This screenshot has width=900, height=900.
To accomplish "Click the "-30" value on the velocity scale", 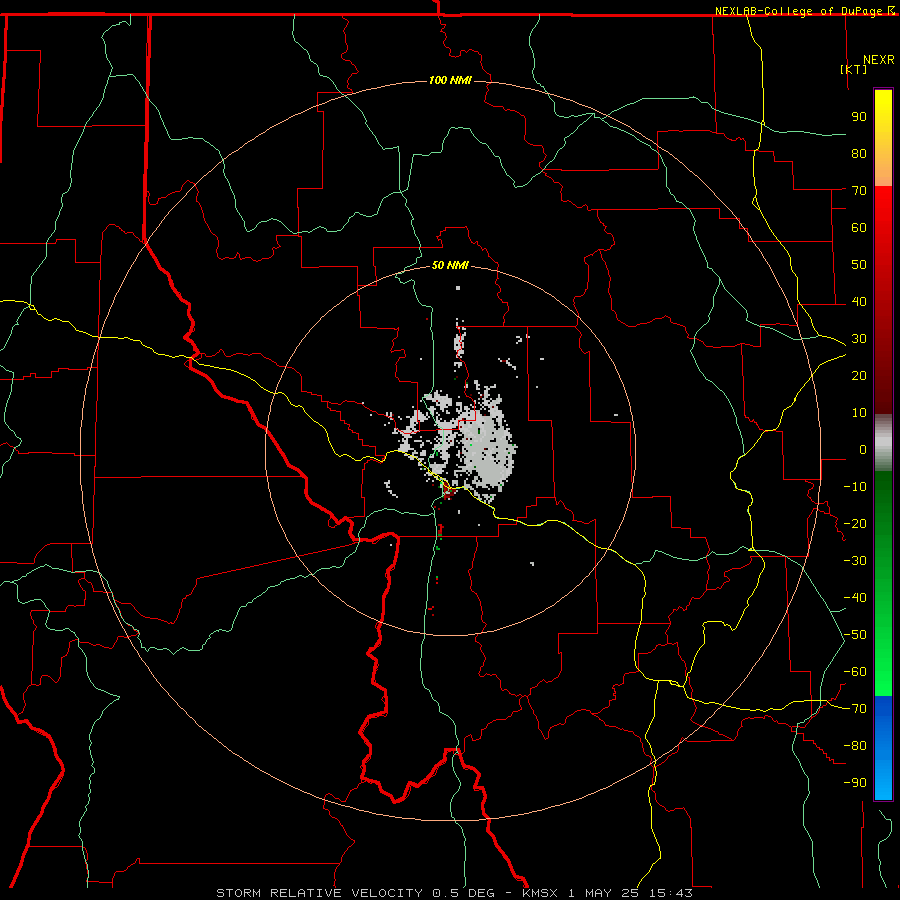I will click(x=855, y=561).
